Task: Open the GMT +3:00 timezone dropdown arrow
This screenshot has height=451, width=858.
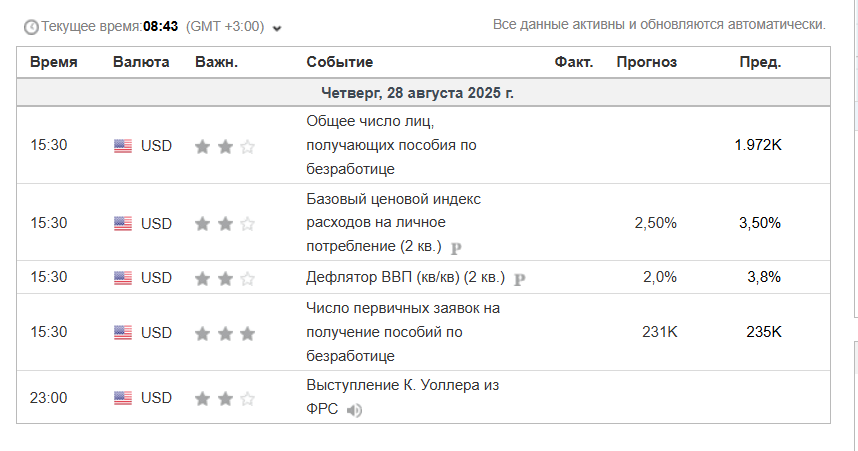Action: (277, 28)
